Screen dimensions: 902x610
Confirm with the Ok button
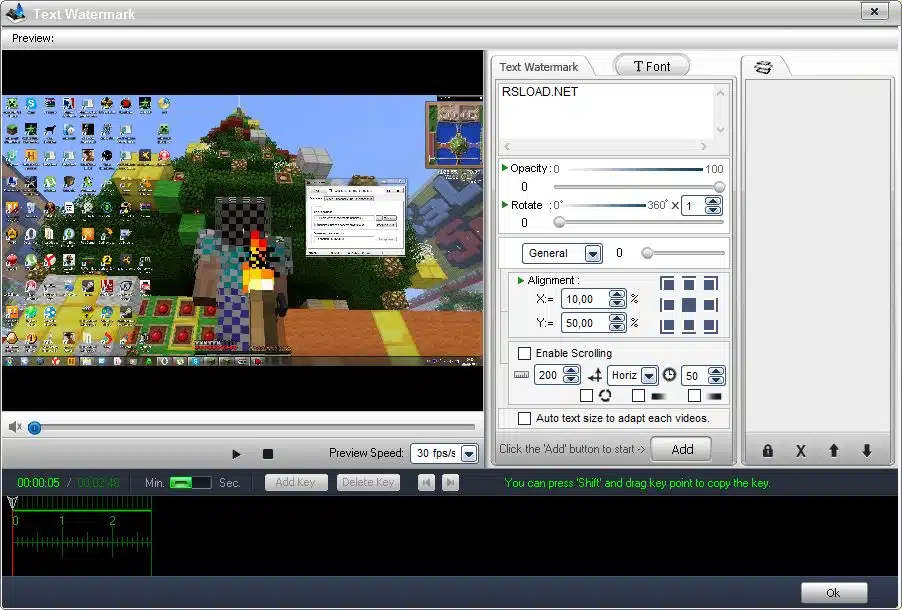834,593
